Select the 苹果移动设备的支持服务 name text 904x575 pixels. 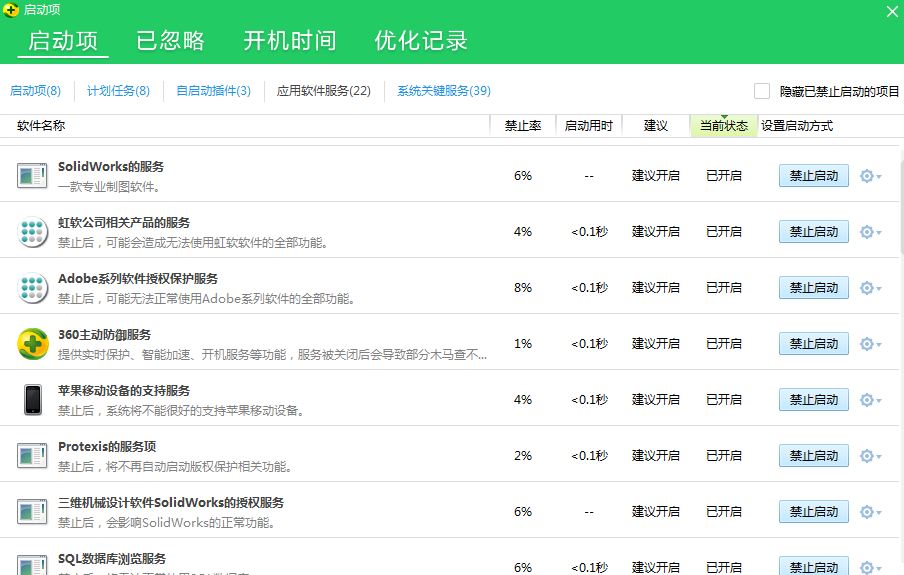tap(124, 390)
